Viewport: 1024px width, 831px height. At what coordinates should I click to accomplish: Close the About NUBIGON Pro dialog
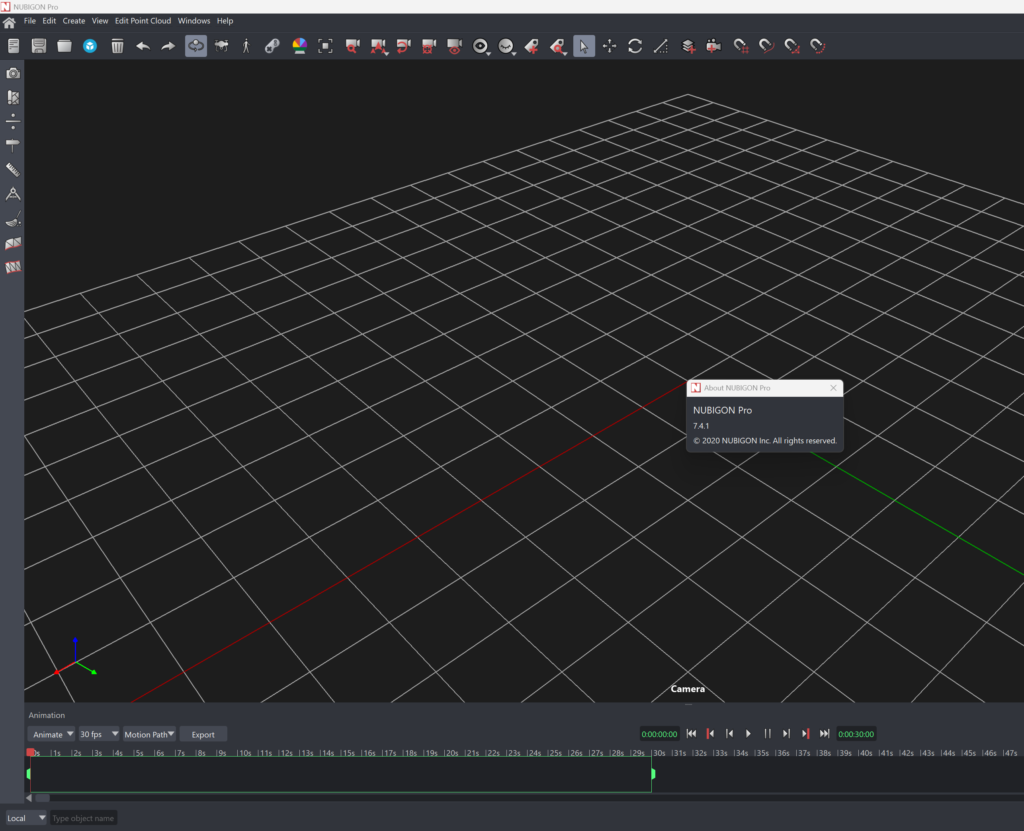point(833,388)
